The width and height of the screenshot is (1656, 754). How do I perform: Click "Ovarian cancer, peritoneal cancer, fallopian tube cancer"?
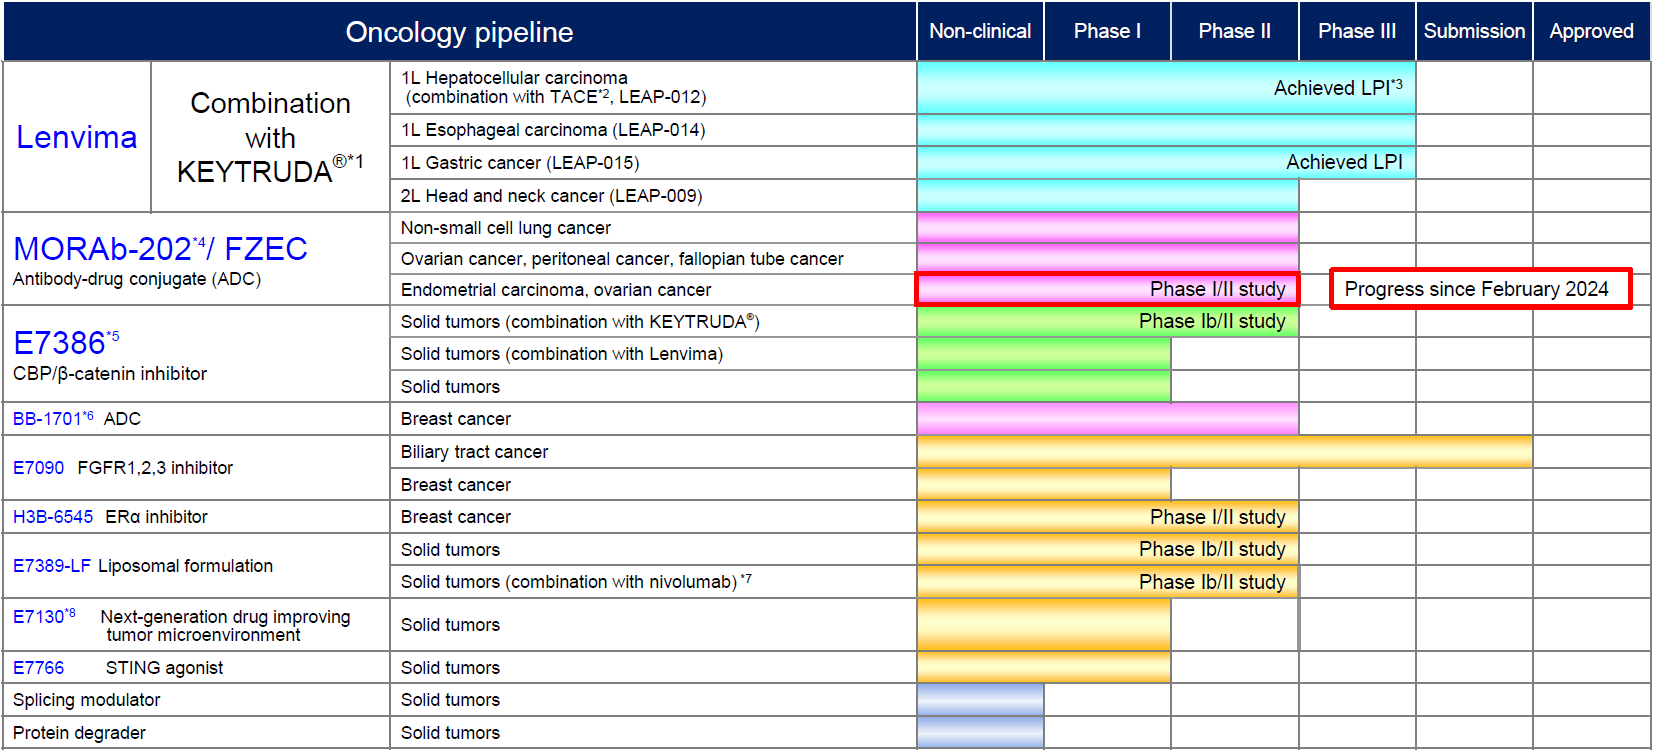tap(622, 259)
